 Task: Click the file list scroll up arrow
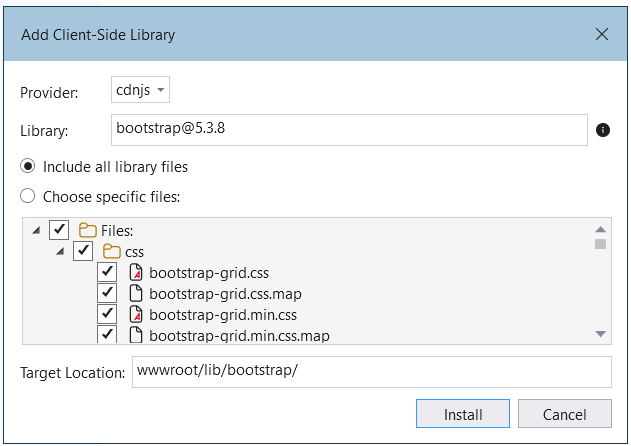pyautogui.click(x=600, y=229)
